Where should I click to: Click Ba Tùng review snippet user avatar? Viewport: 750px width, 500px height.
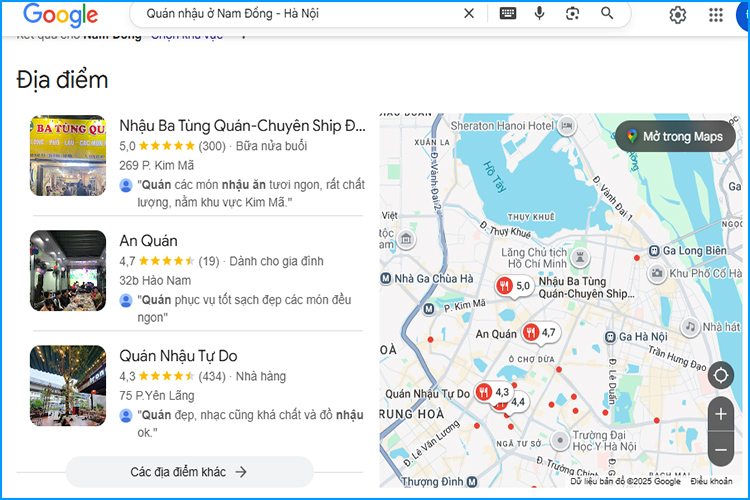(126, 186)
